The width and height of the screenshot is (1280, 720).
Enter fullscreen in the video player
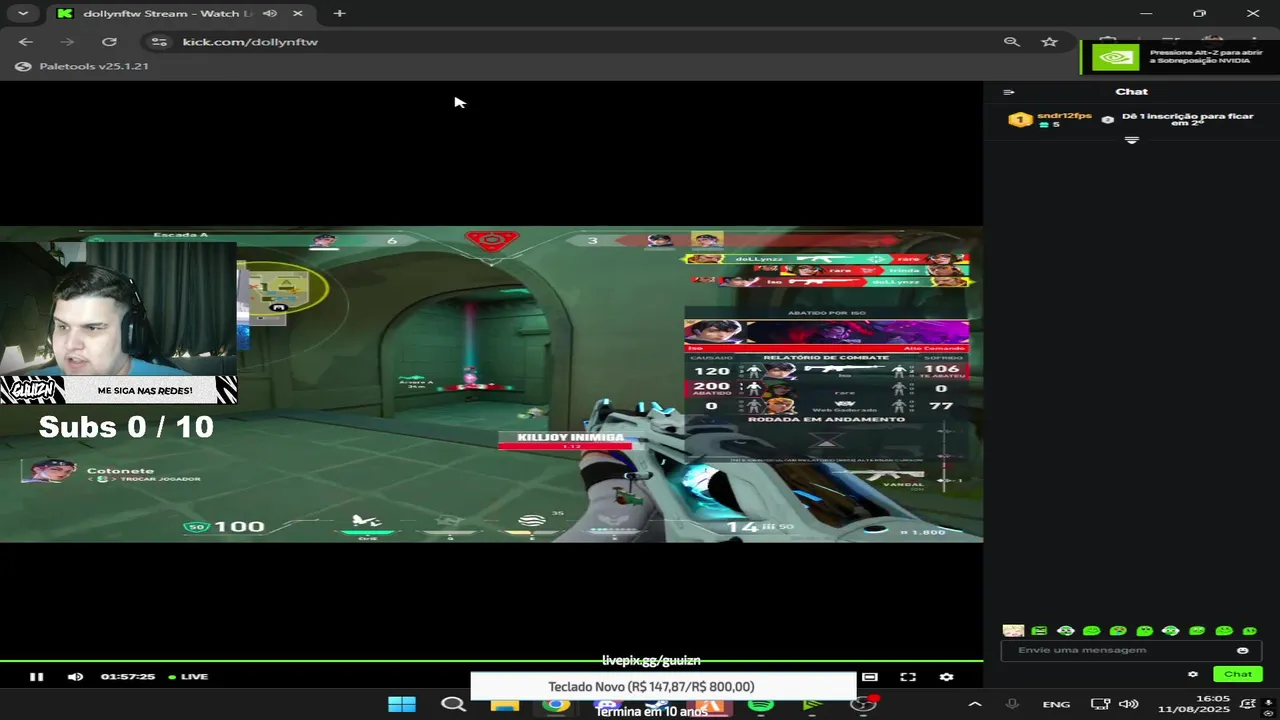point(908,677)
